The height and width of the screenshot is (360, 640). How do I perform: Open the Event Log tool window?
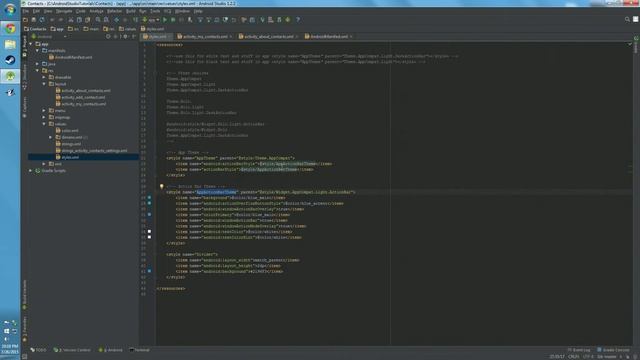(x=579, y=350)
